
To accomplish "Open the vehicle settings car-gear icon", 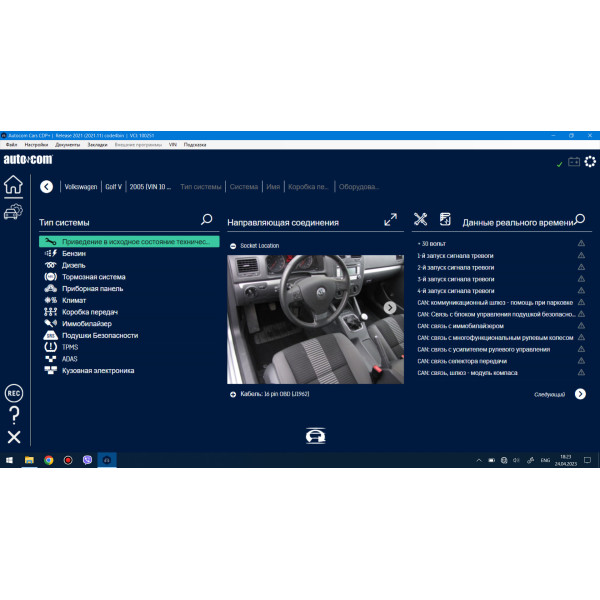I will point(13,212).
